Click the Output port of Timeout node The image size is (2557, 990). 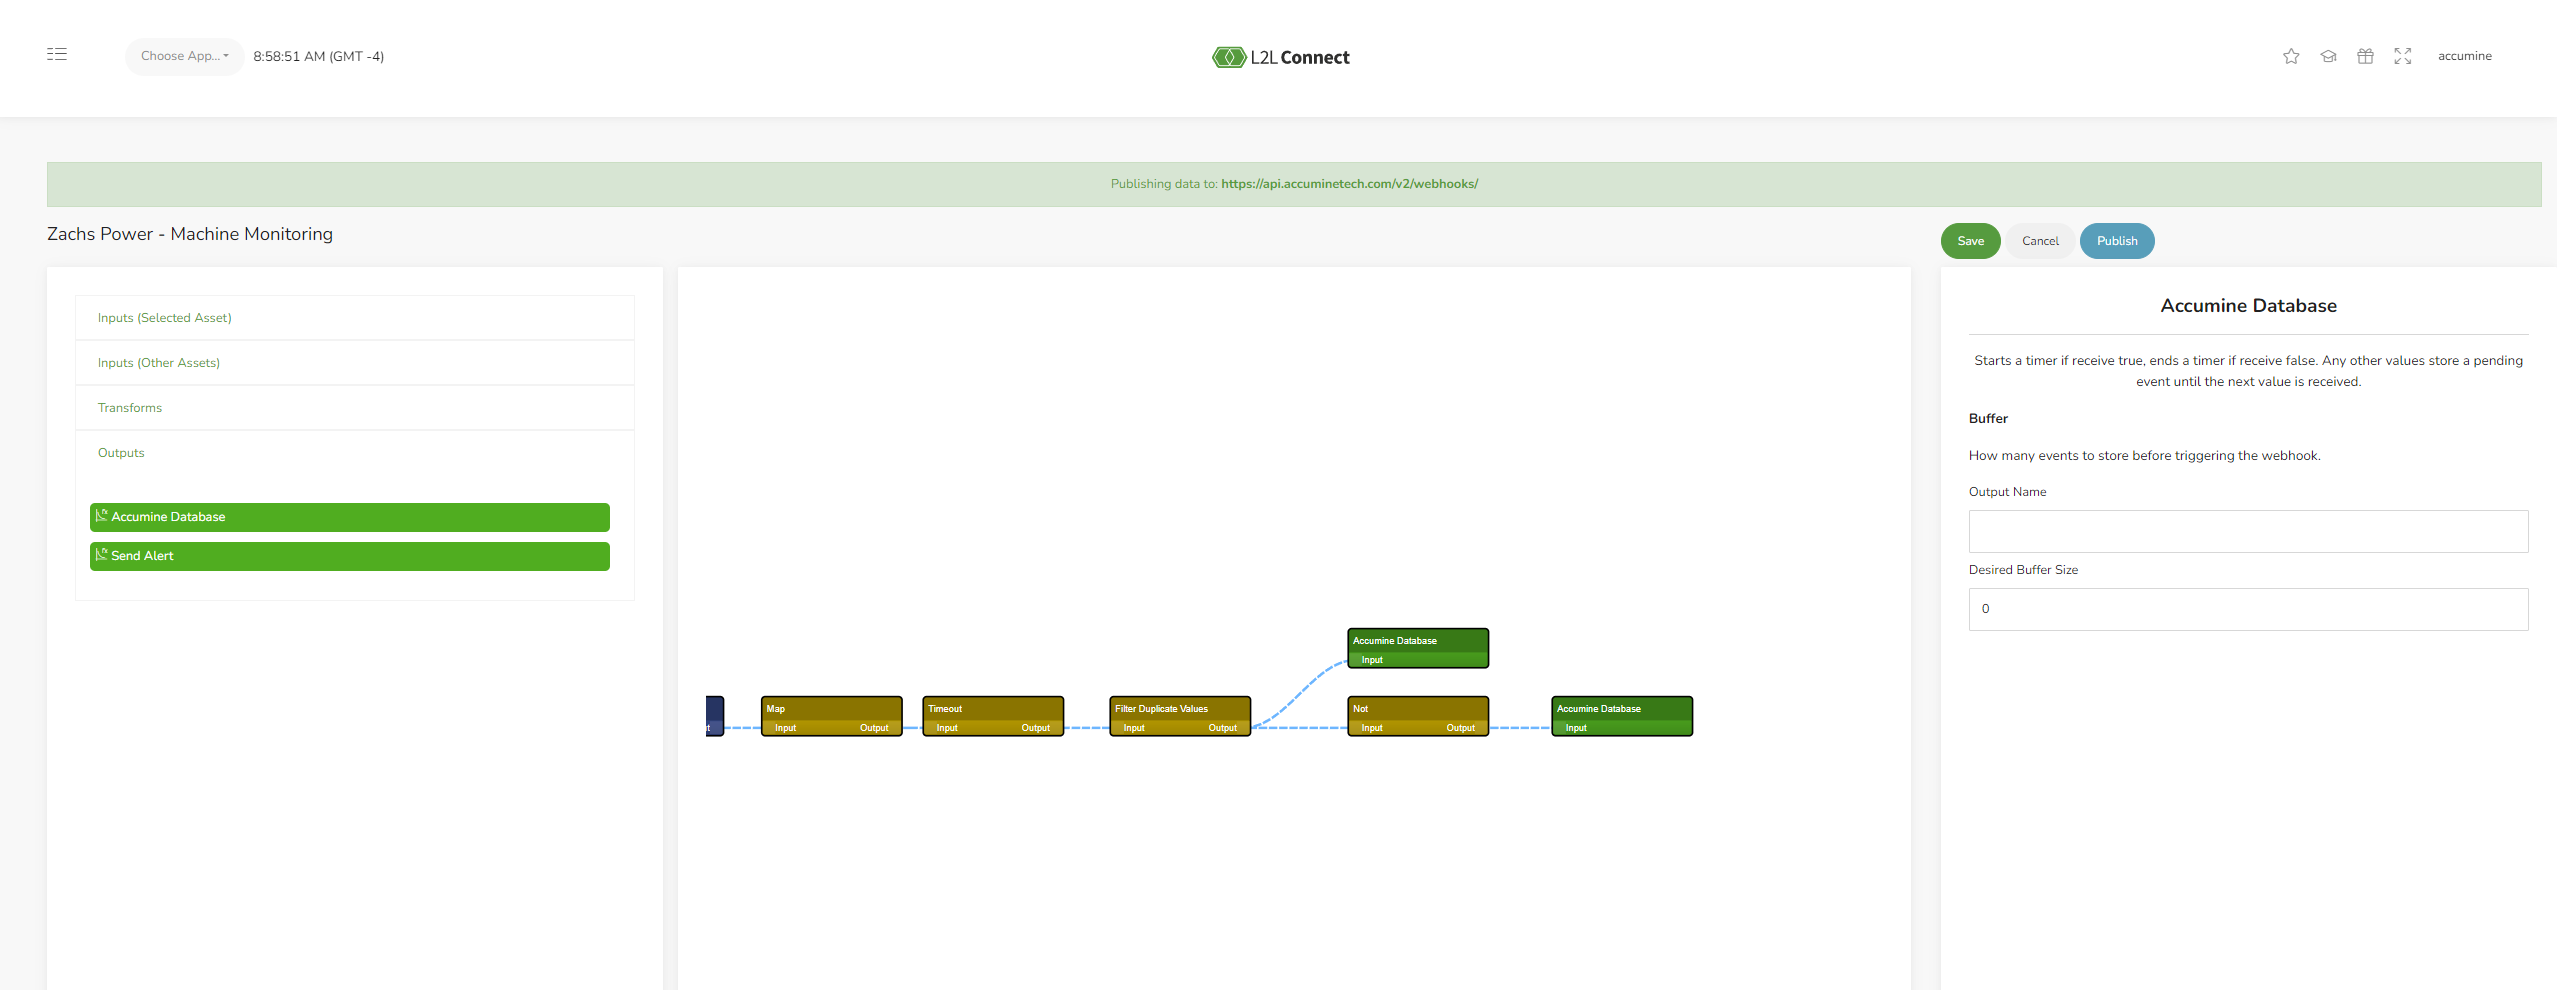[1036, 728]
